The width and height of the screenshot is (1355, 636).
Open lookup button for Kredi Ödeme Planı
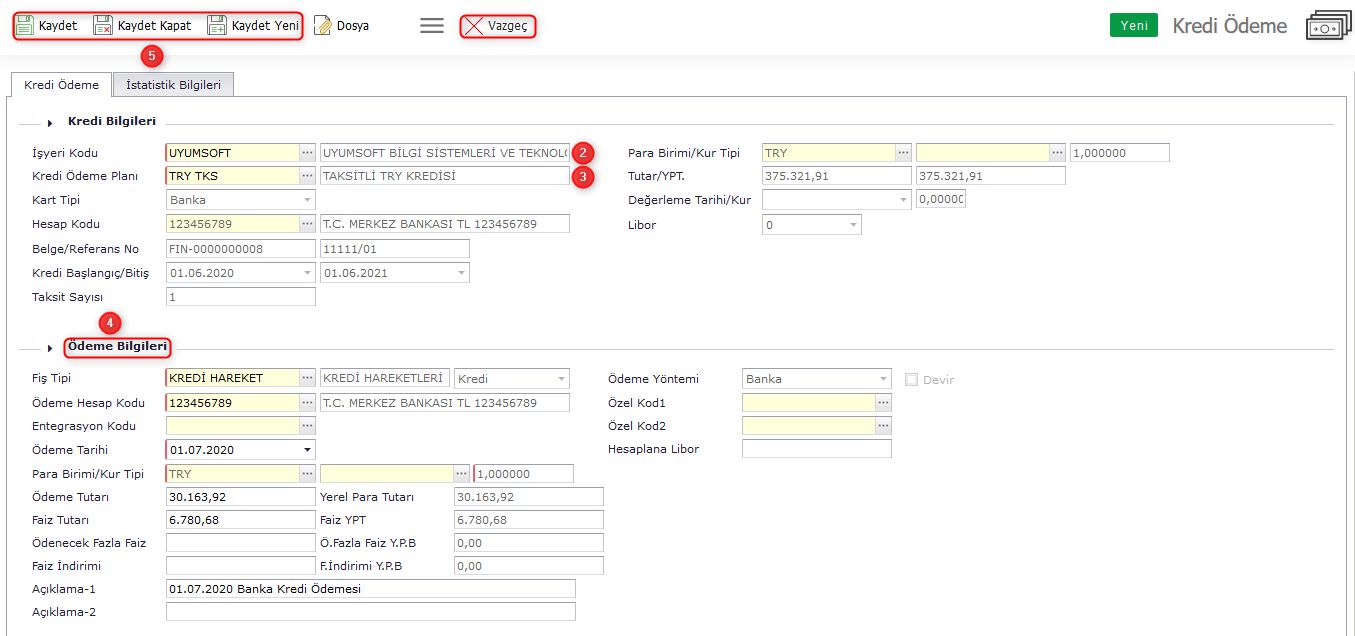pos(307,176)
